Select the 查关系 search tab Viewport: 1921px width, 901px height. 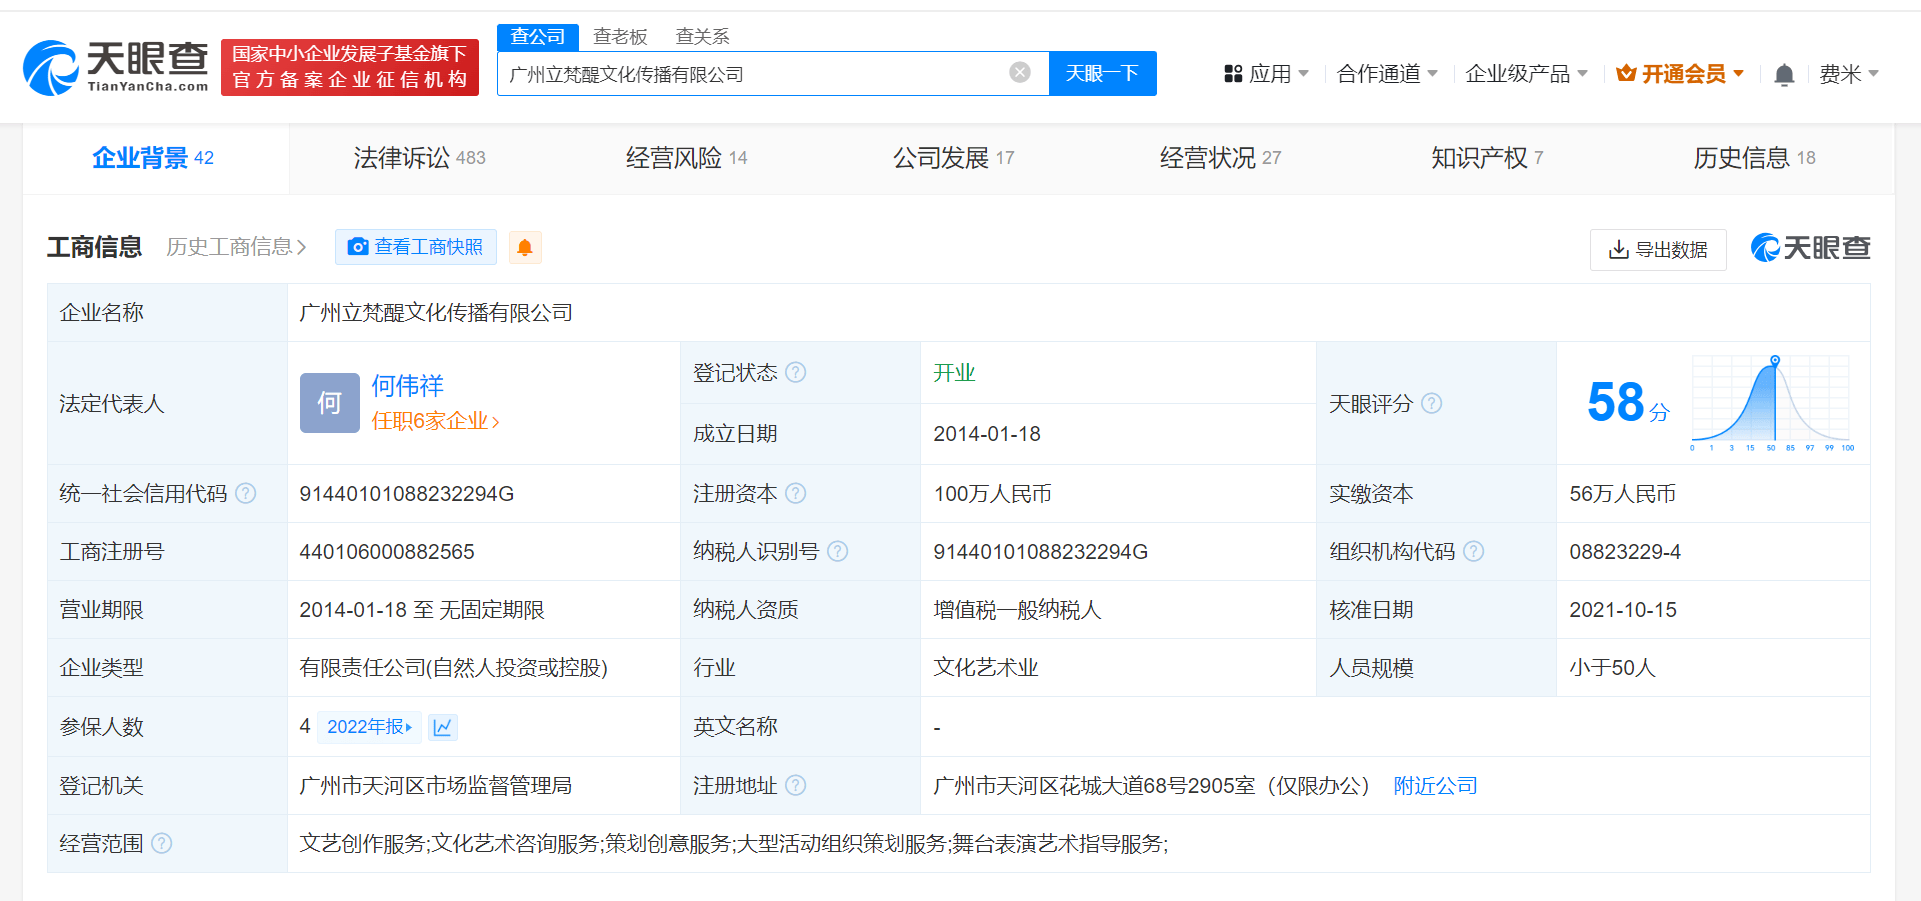(702, 37)
